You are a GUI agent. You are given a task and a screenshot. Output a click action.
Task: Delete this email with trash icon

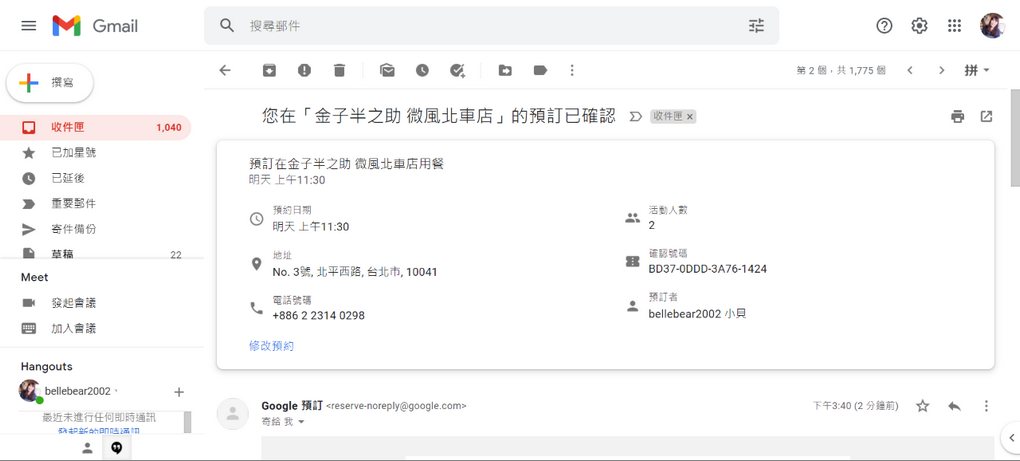pyautogui.click(x=340, y=70)
